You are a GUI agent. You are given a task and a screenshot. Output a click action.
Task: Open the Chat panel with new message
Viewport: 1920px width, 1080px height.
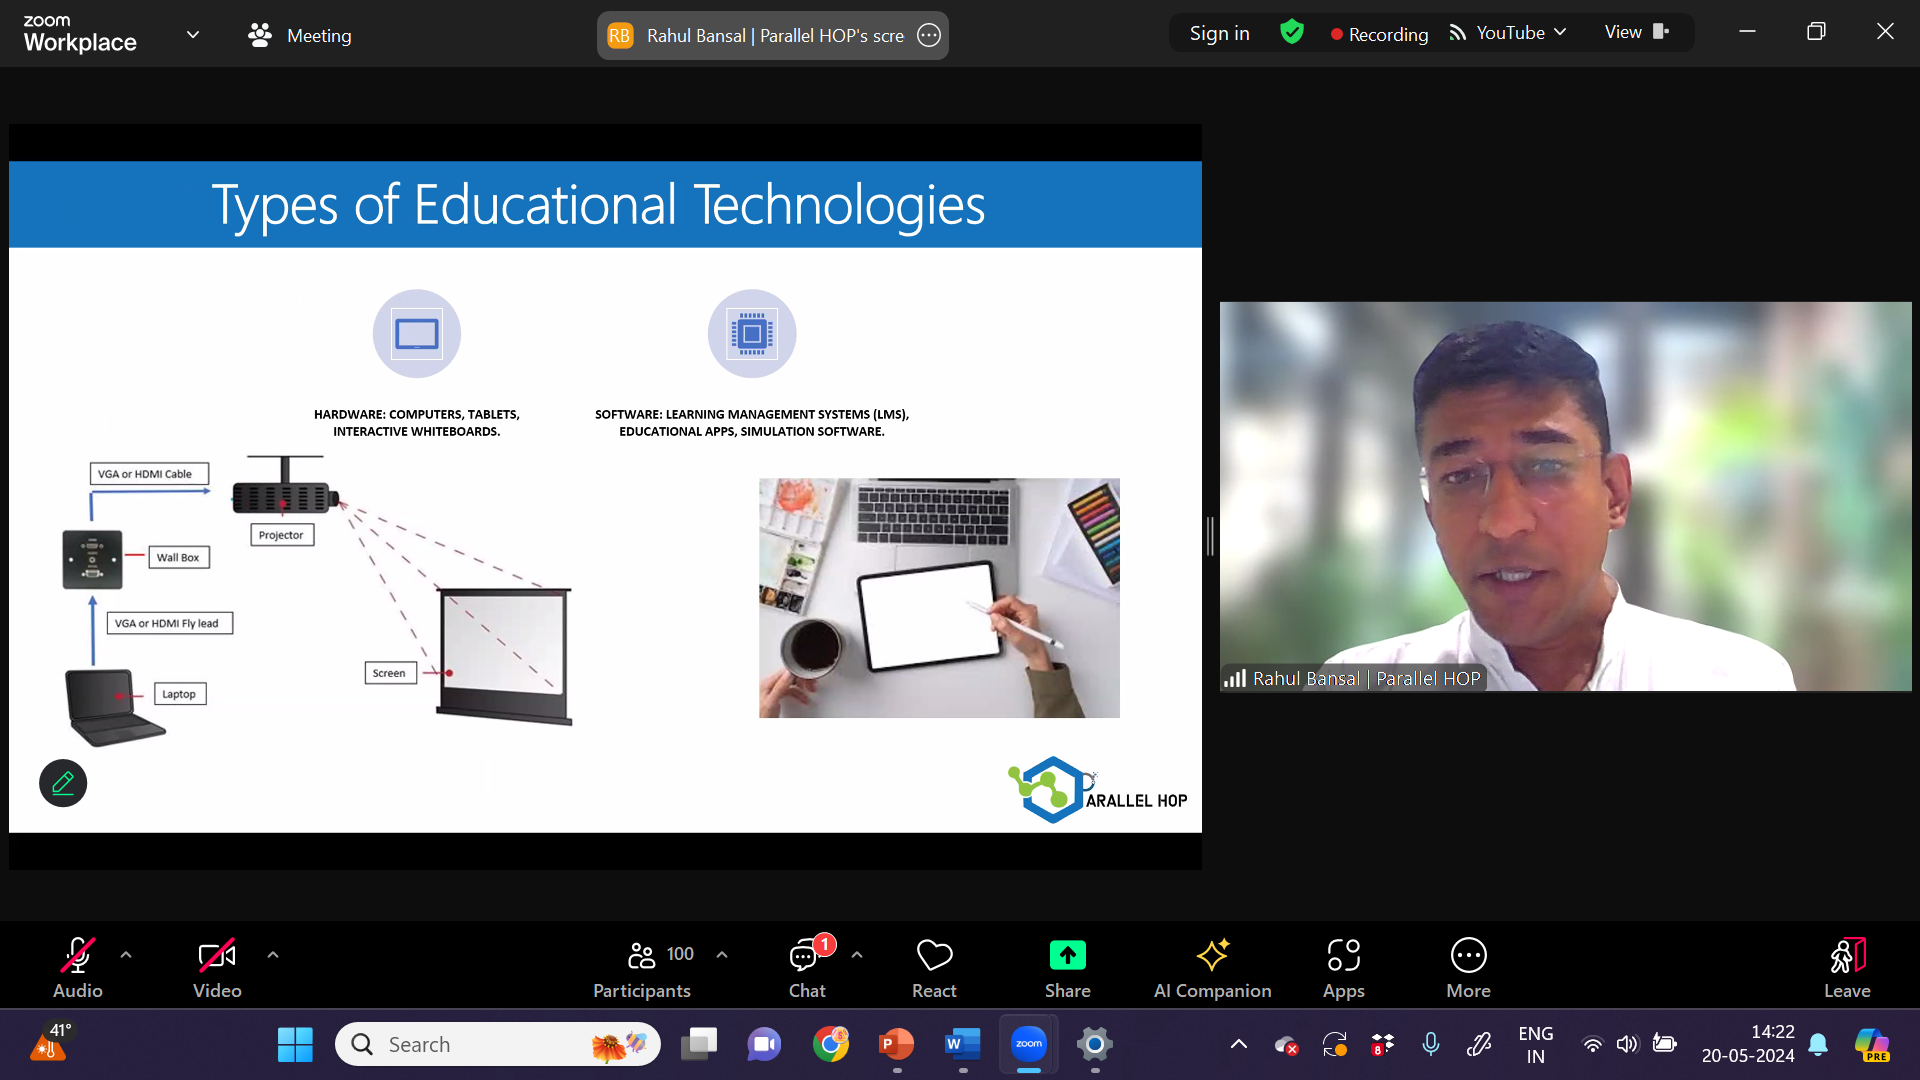[806, 967]
